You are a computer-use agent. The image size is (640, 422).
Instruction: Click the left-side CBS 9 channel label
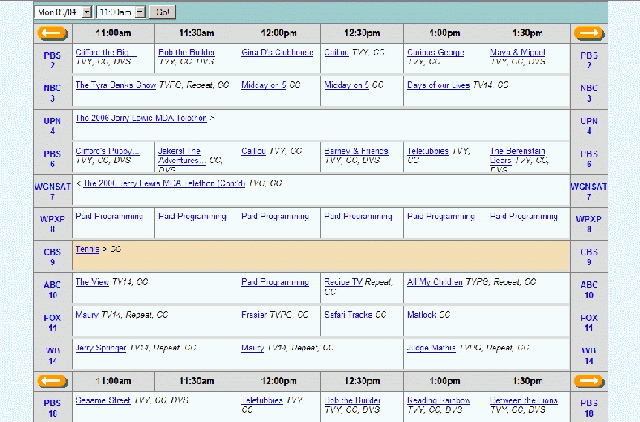coord(52,257)
